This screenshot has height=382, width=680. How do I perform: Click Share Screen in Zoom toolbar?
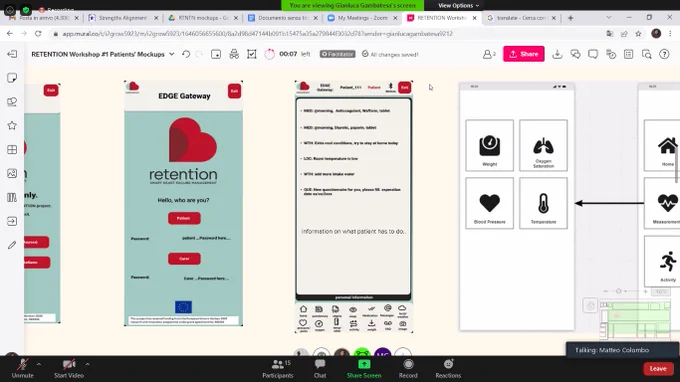click(x=364, y=369)
